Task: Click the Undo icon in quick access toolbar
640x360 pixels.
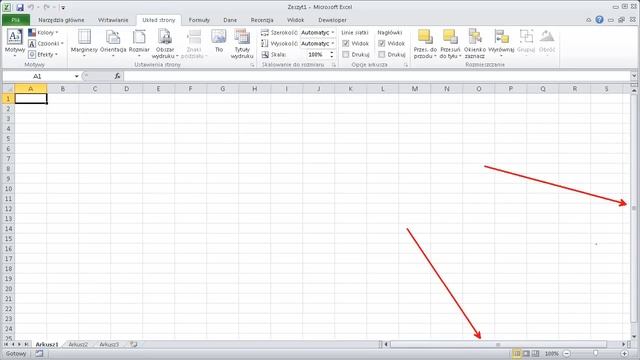Action: [31, 7]
